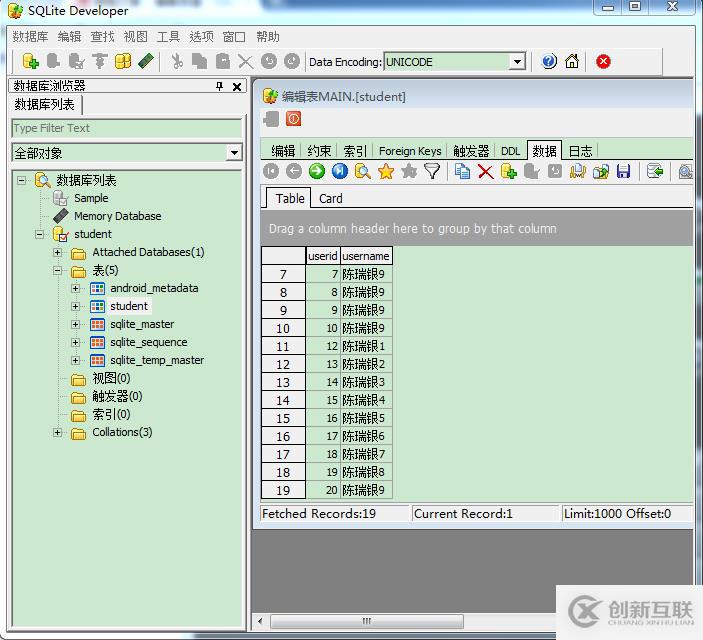Click the userid cell with value 20
The image size is (703, 640).
(x=323, y=490)
